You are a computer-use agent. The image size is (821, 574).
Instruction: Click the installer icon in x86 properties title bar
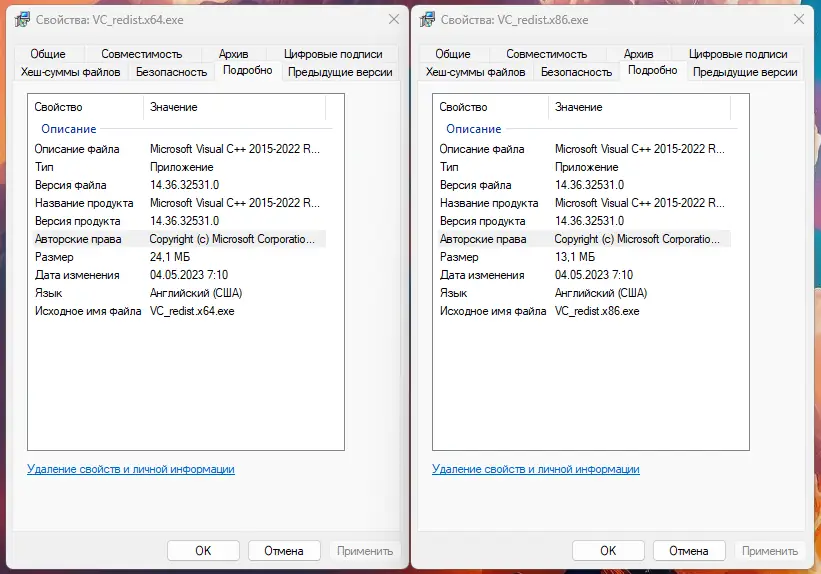(x=427, y=19)
